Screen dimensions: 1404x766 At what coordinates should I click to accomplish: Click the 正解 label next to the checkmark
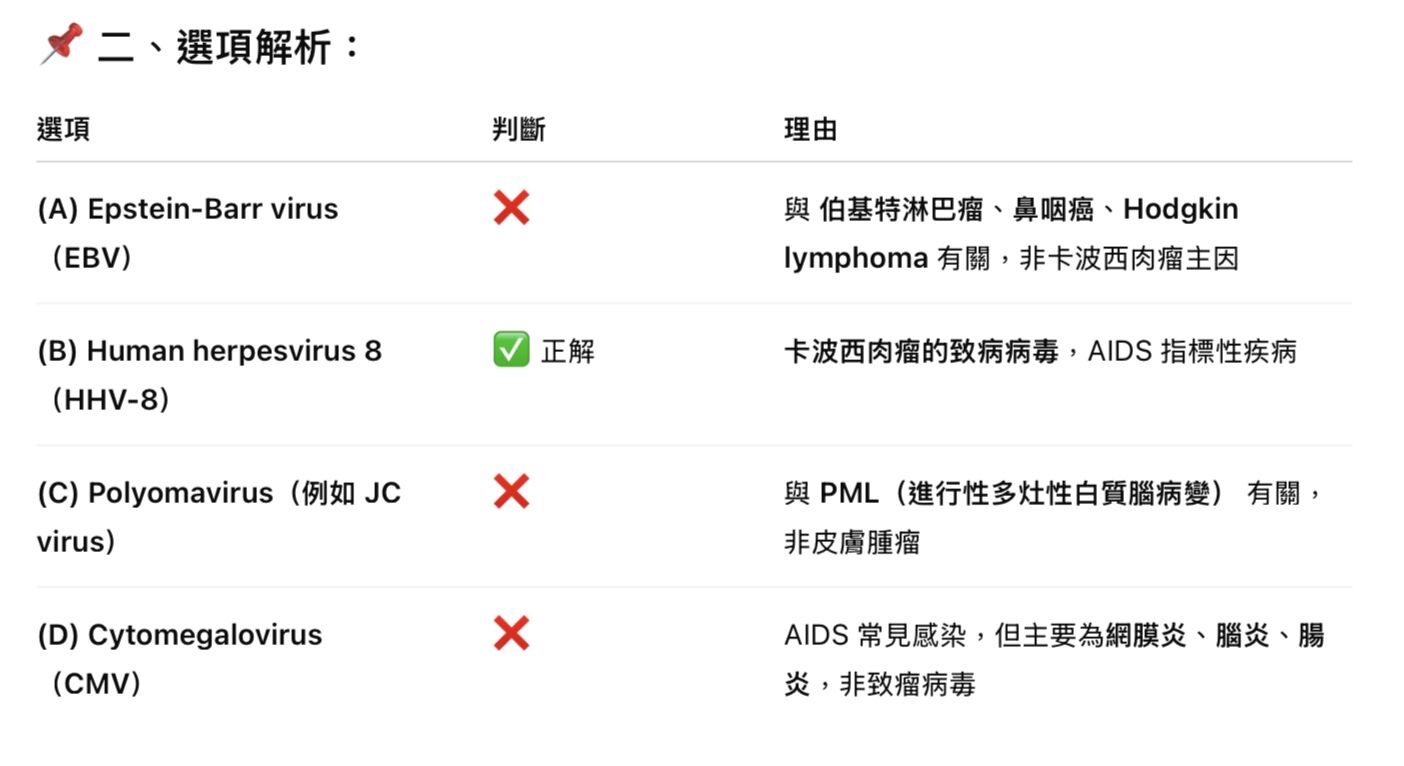(568, 351)
